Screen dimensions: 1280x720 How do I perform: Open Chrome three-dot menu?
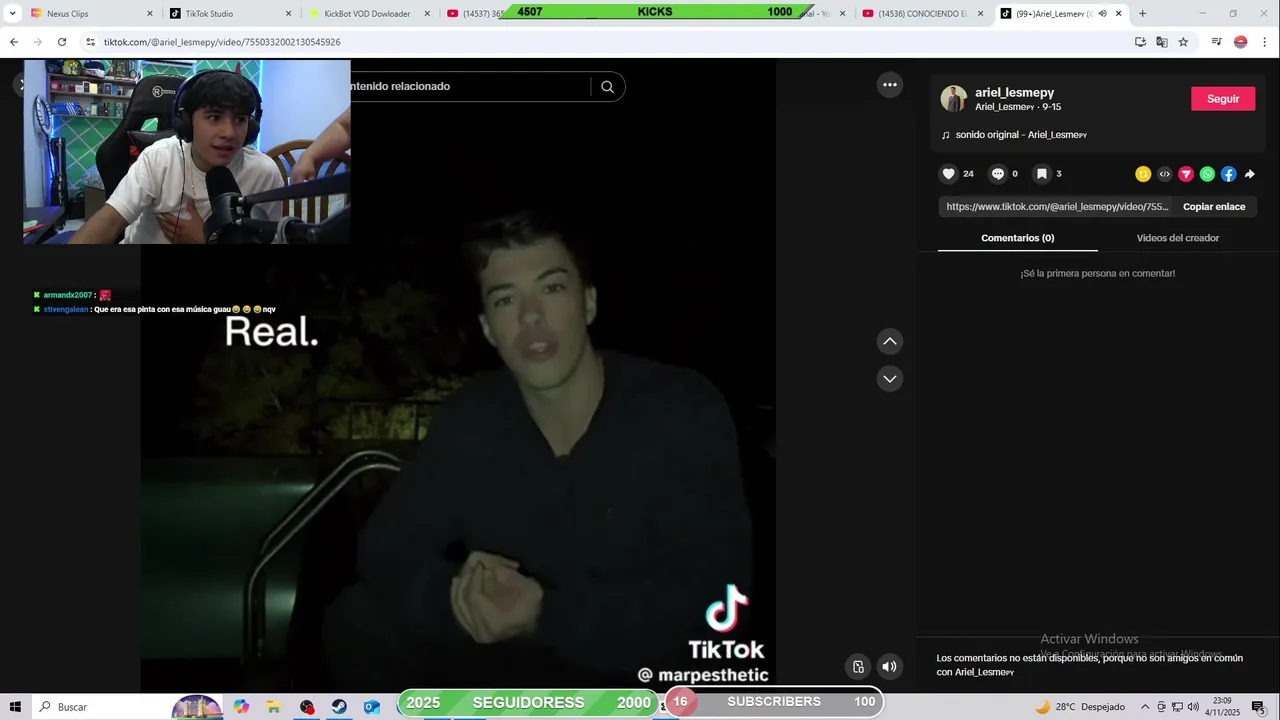1265,42
